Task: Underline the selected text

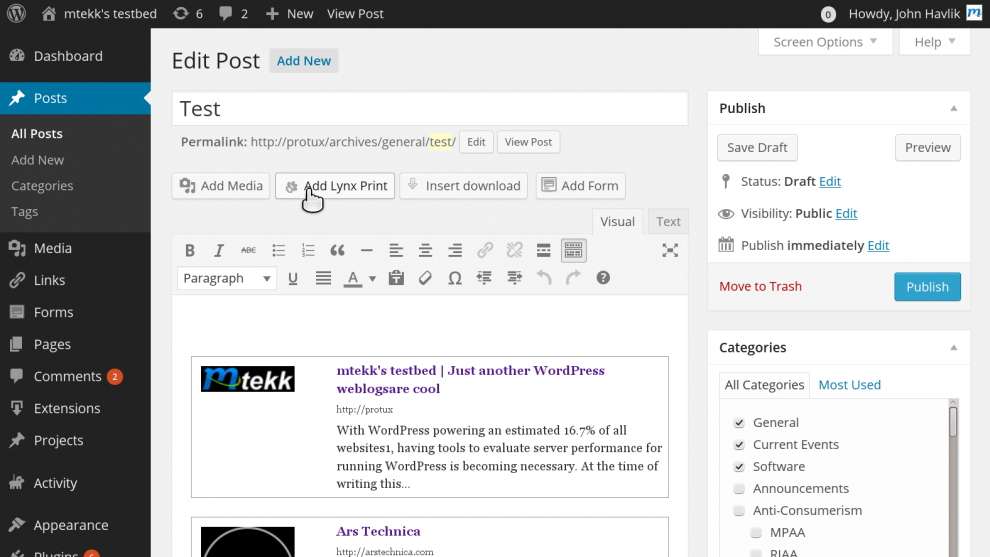Action: pyautogui.click(x=293, y=278)
